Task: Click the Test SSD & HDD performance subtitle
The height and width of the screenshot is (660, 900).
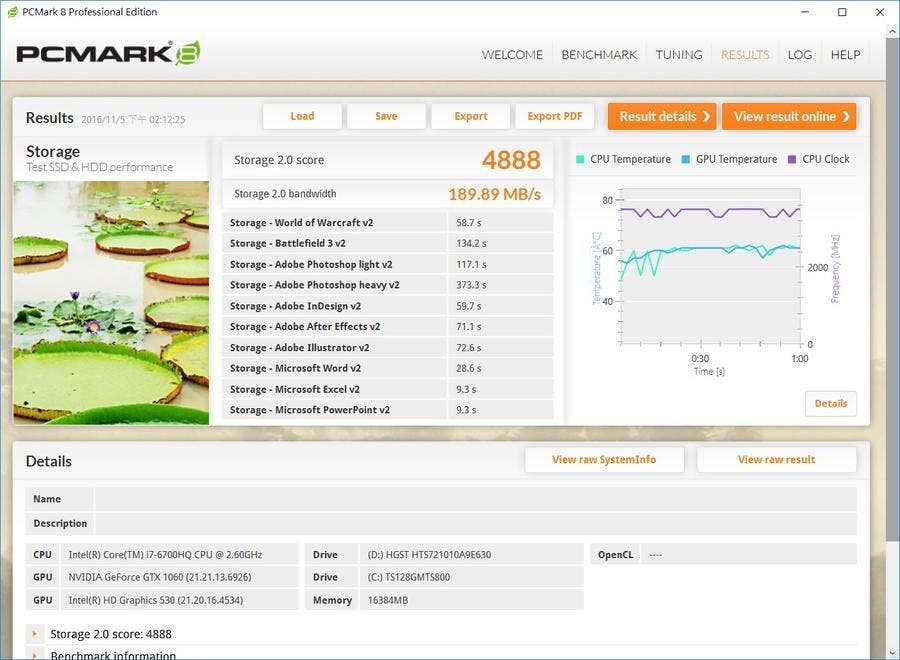Action: pos(99,167)
